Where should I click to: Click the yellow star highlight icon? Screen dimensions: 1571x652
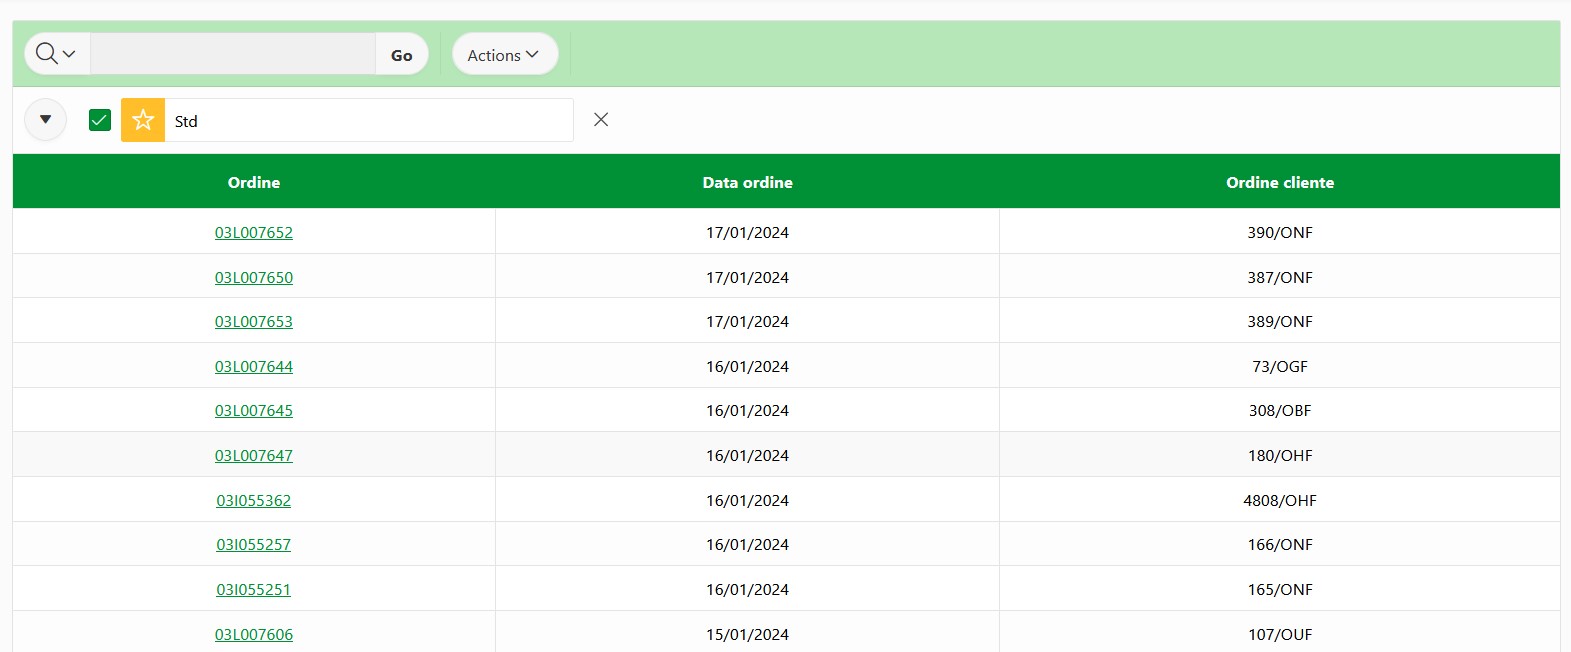[143, 120]
